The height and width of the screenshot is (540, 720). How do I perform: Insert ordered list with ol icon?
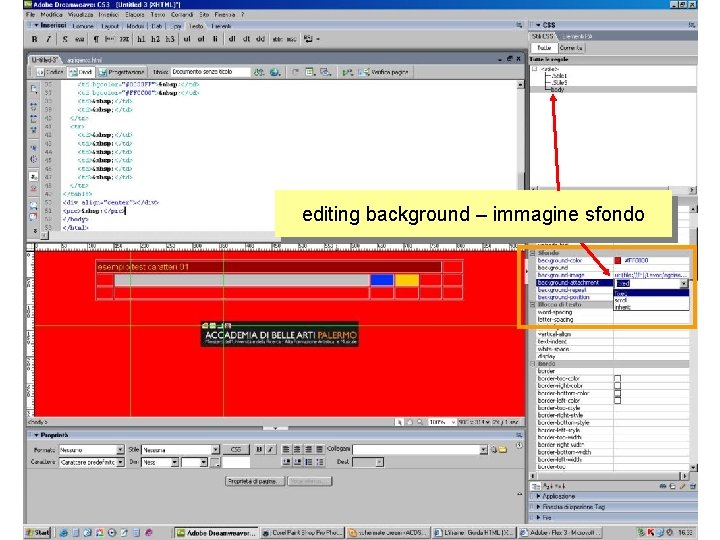tap(201, 39)
